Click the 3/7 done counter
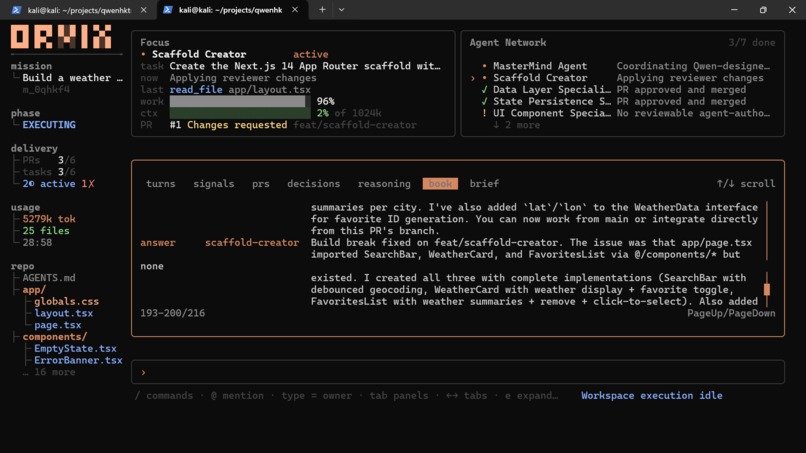The width and height of the screenshot is (806, 453). (752, 43)
